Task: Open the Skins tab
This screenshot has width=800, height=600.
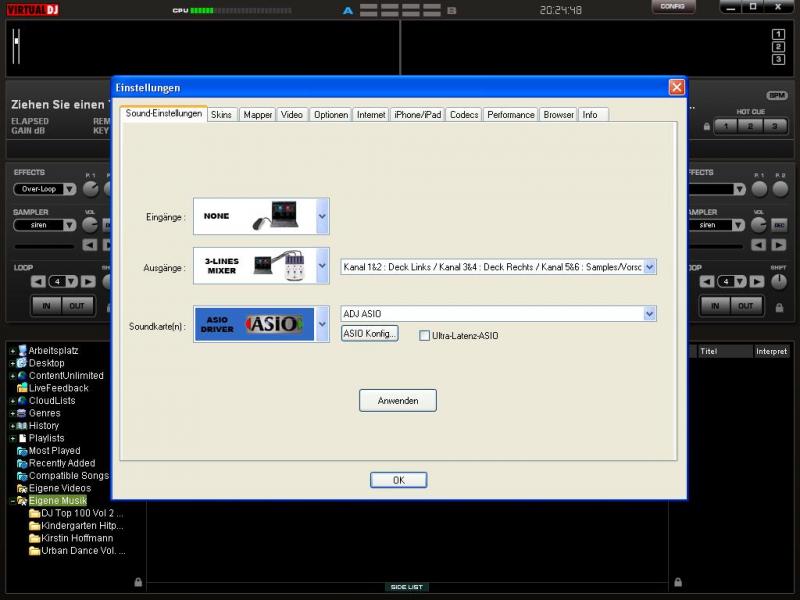Action: click(221, 115)
